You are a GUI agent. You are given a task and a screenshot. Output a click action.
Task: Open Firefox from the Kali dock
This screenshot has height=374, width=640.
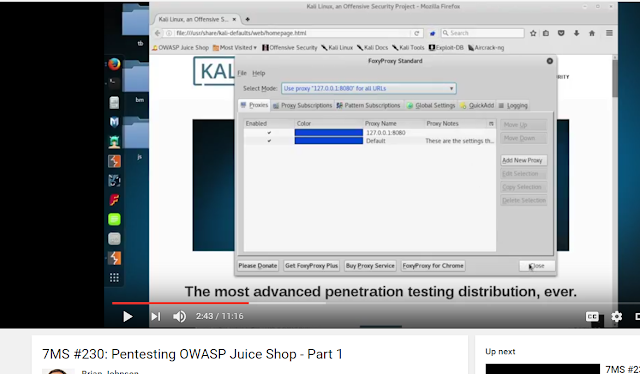pyautogui.click(x=114, y=64)
